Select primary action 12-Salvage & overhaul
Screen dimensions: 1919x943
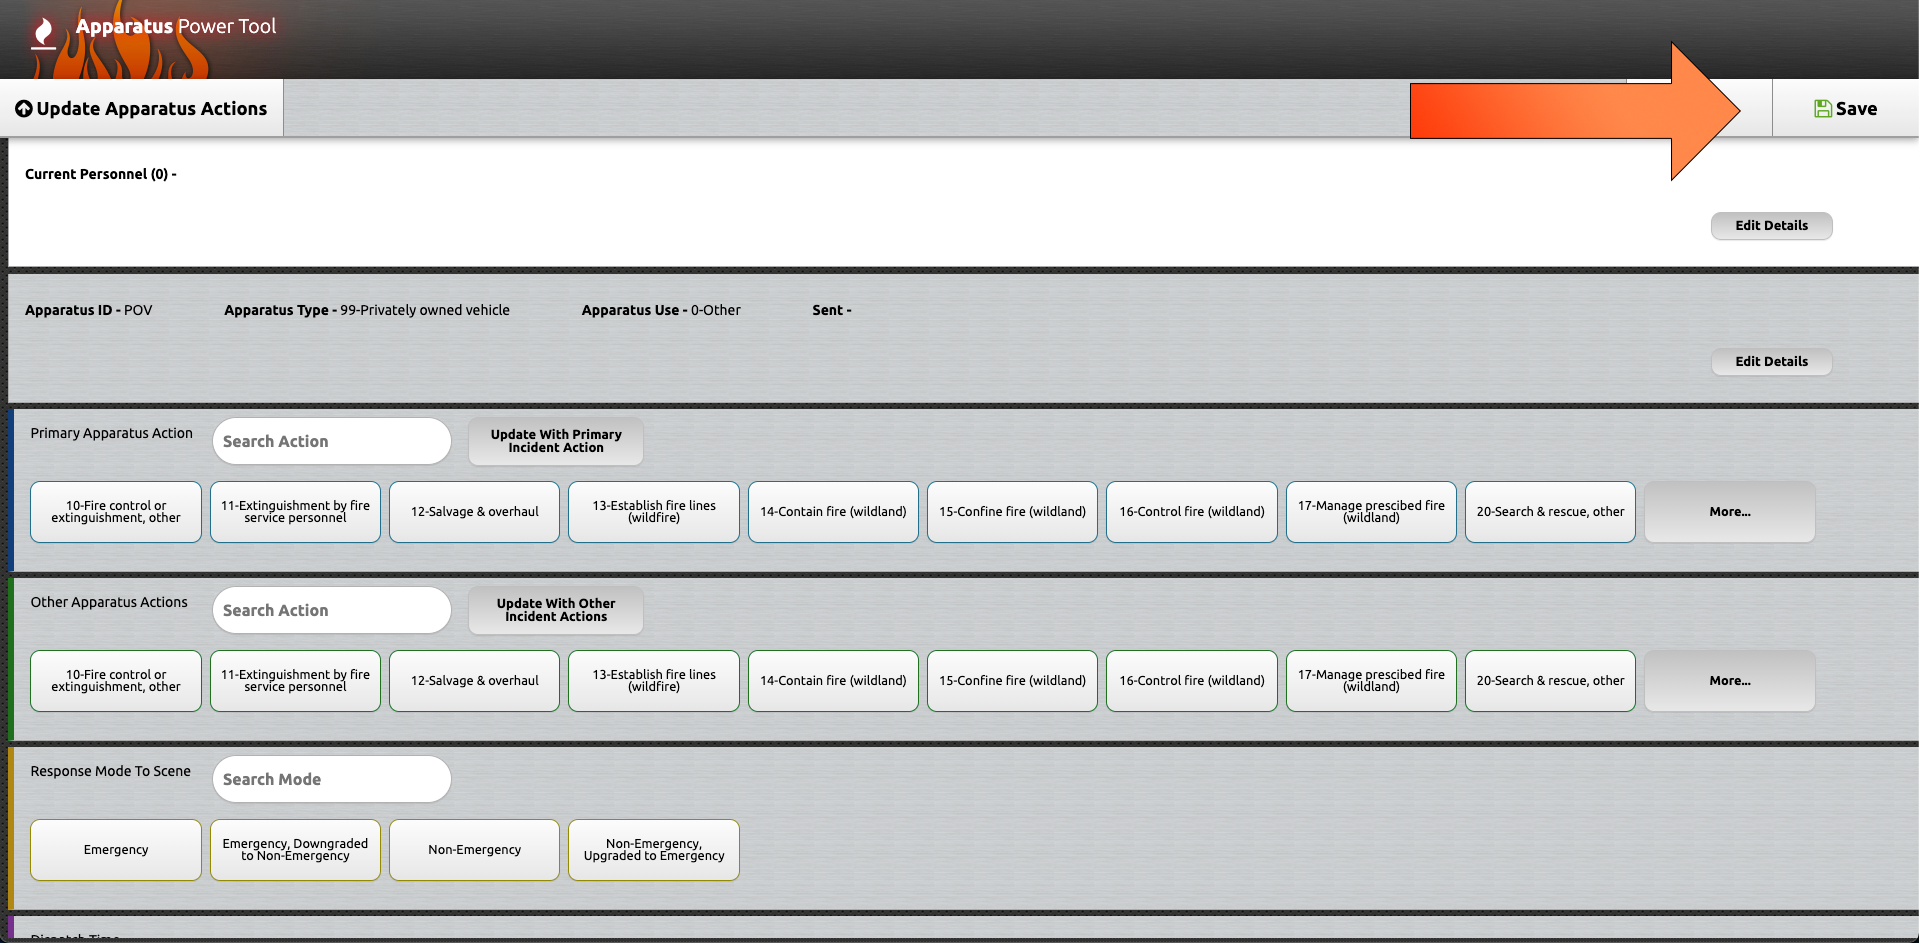coord(474,512)
